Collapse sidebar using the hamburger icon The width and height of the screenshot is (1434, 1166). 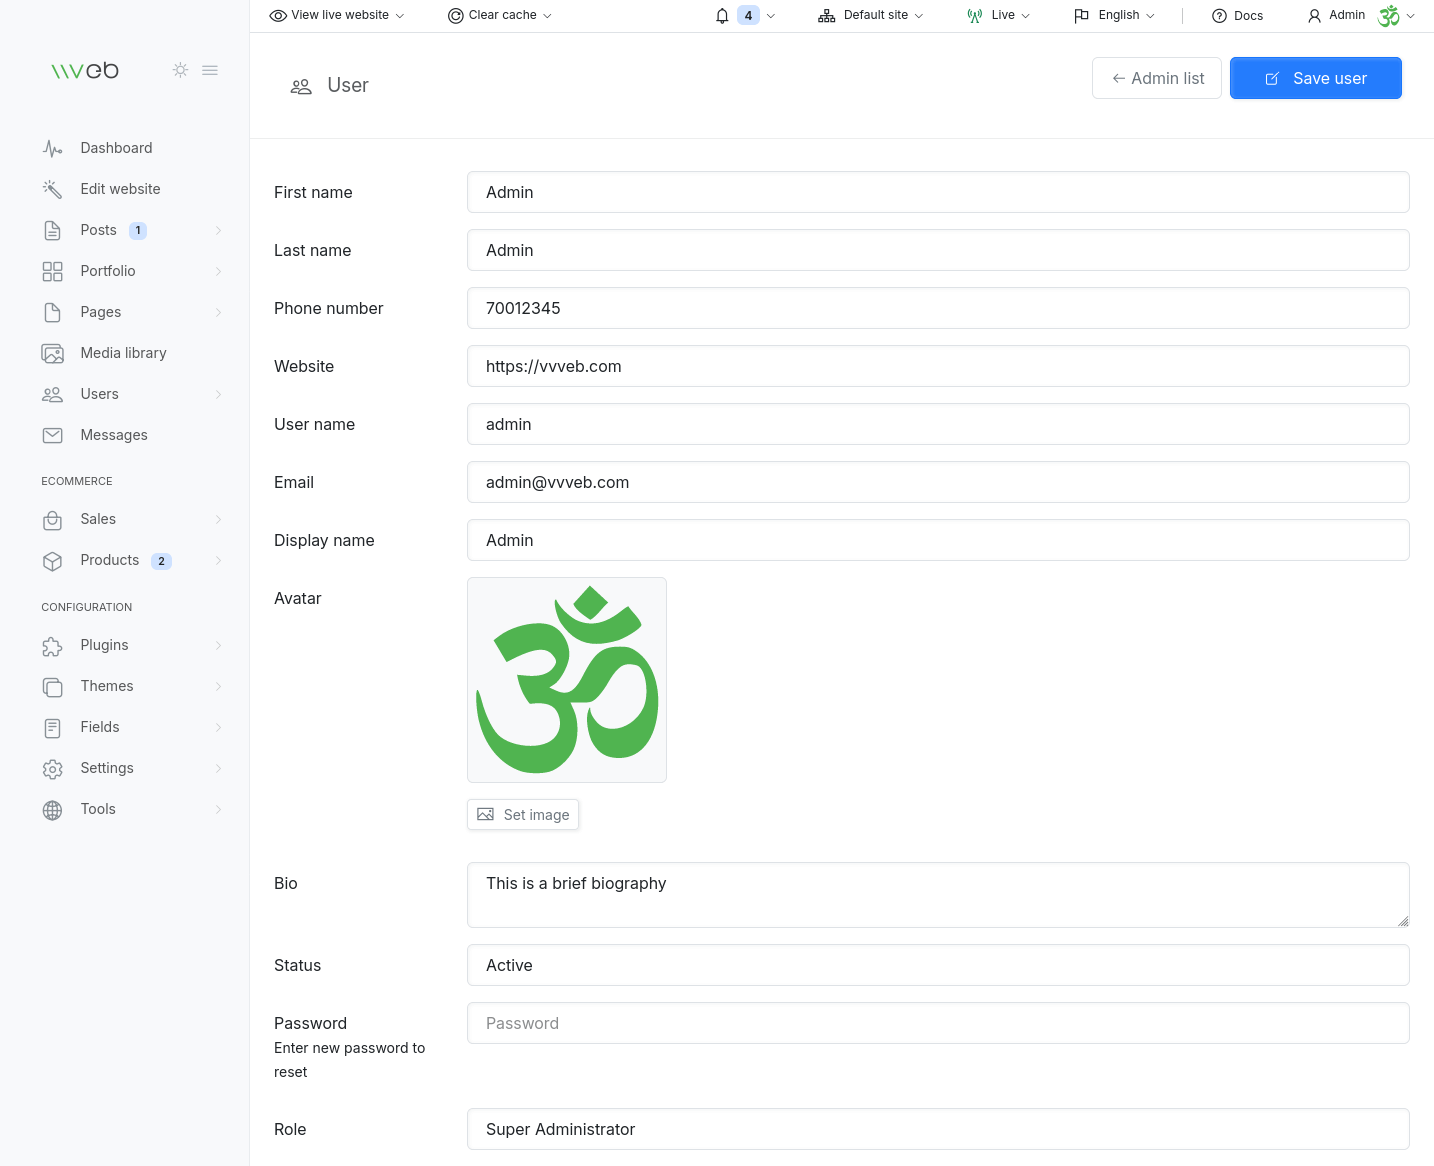210,70
